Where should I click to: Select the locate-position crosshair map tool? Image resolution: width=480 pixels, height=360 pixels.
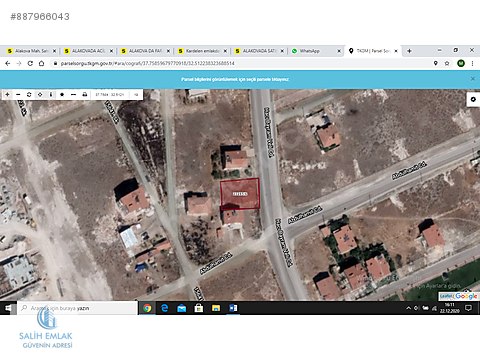(x=40, y=95)
